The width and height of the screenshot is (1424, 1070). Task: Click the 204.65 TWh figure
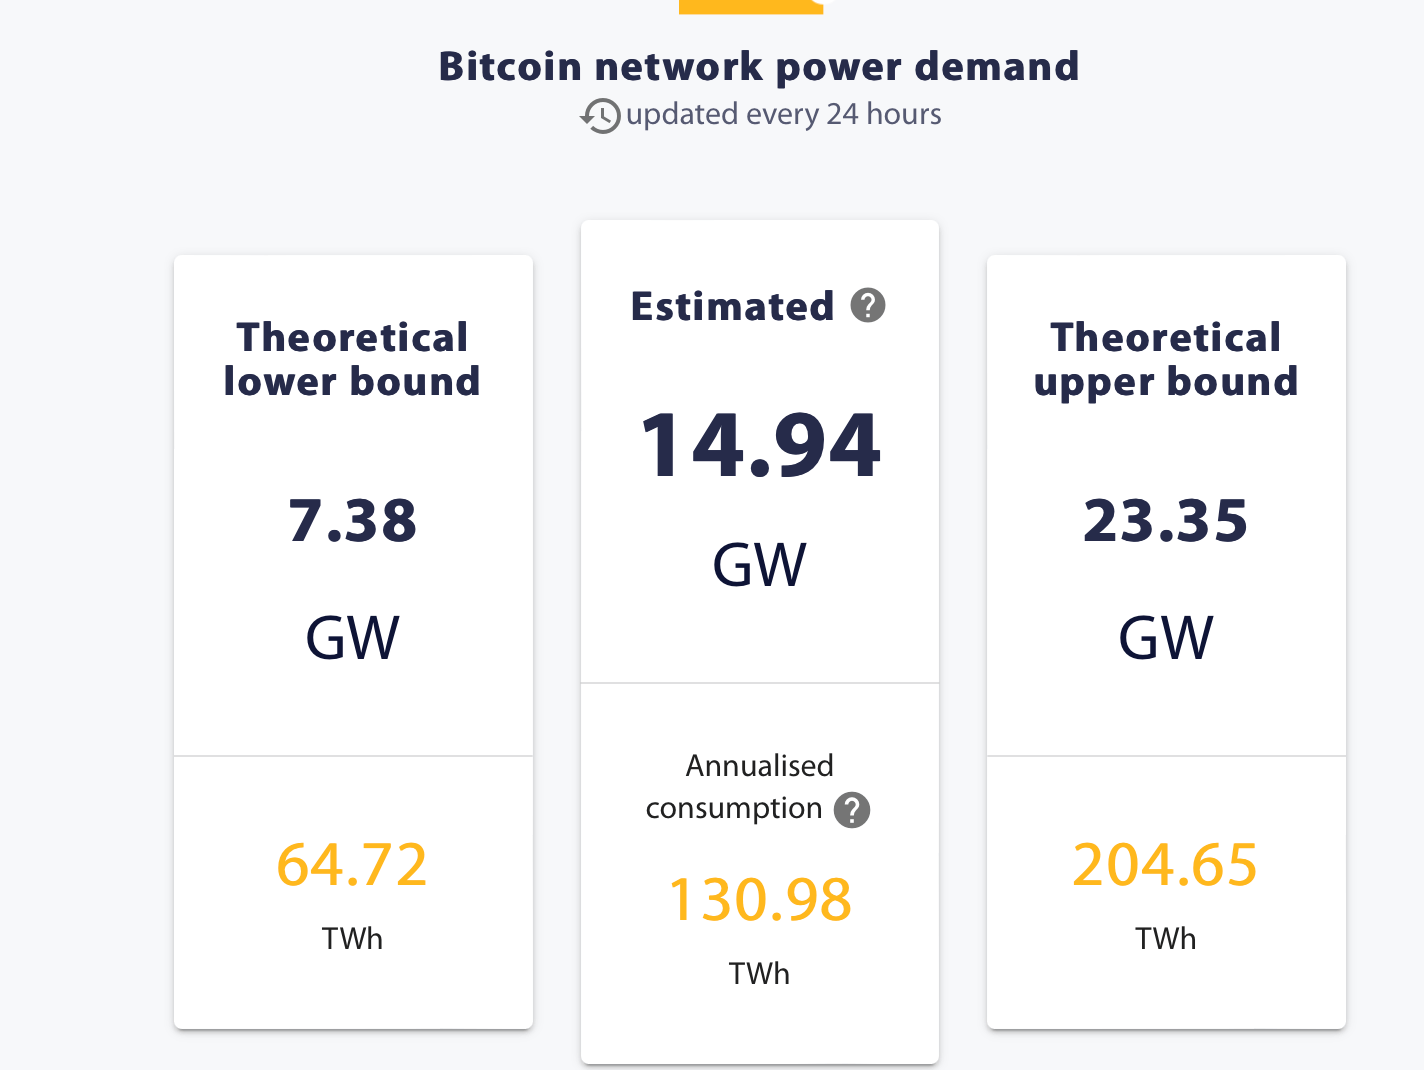tap(1165, 864)
